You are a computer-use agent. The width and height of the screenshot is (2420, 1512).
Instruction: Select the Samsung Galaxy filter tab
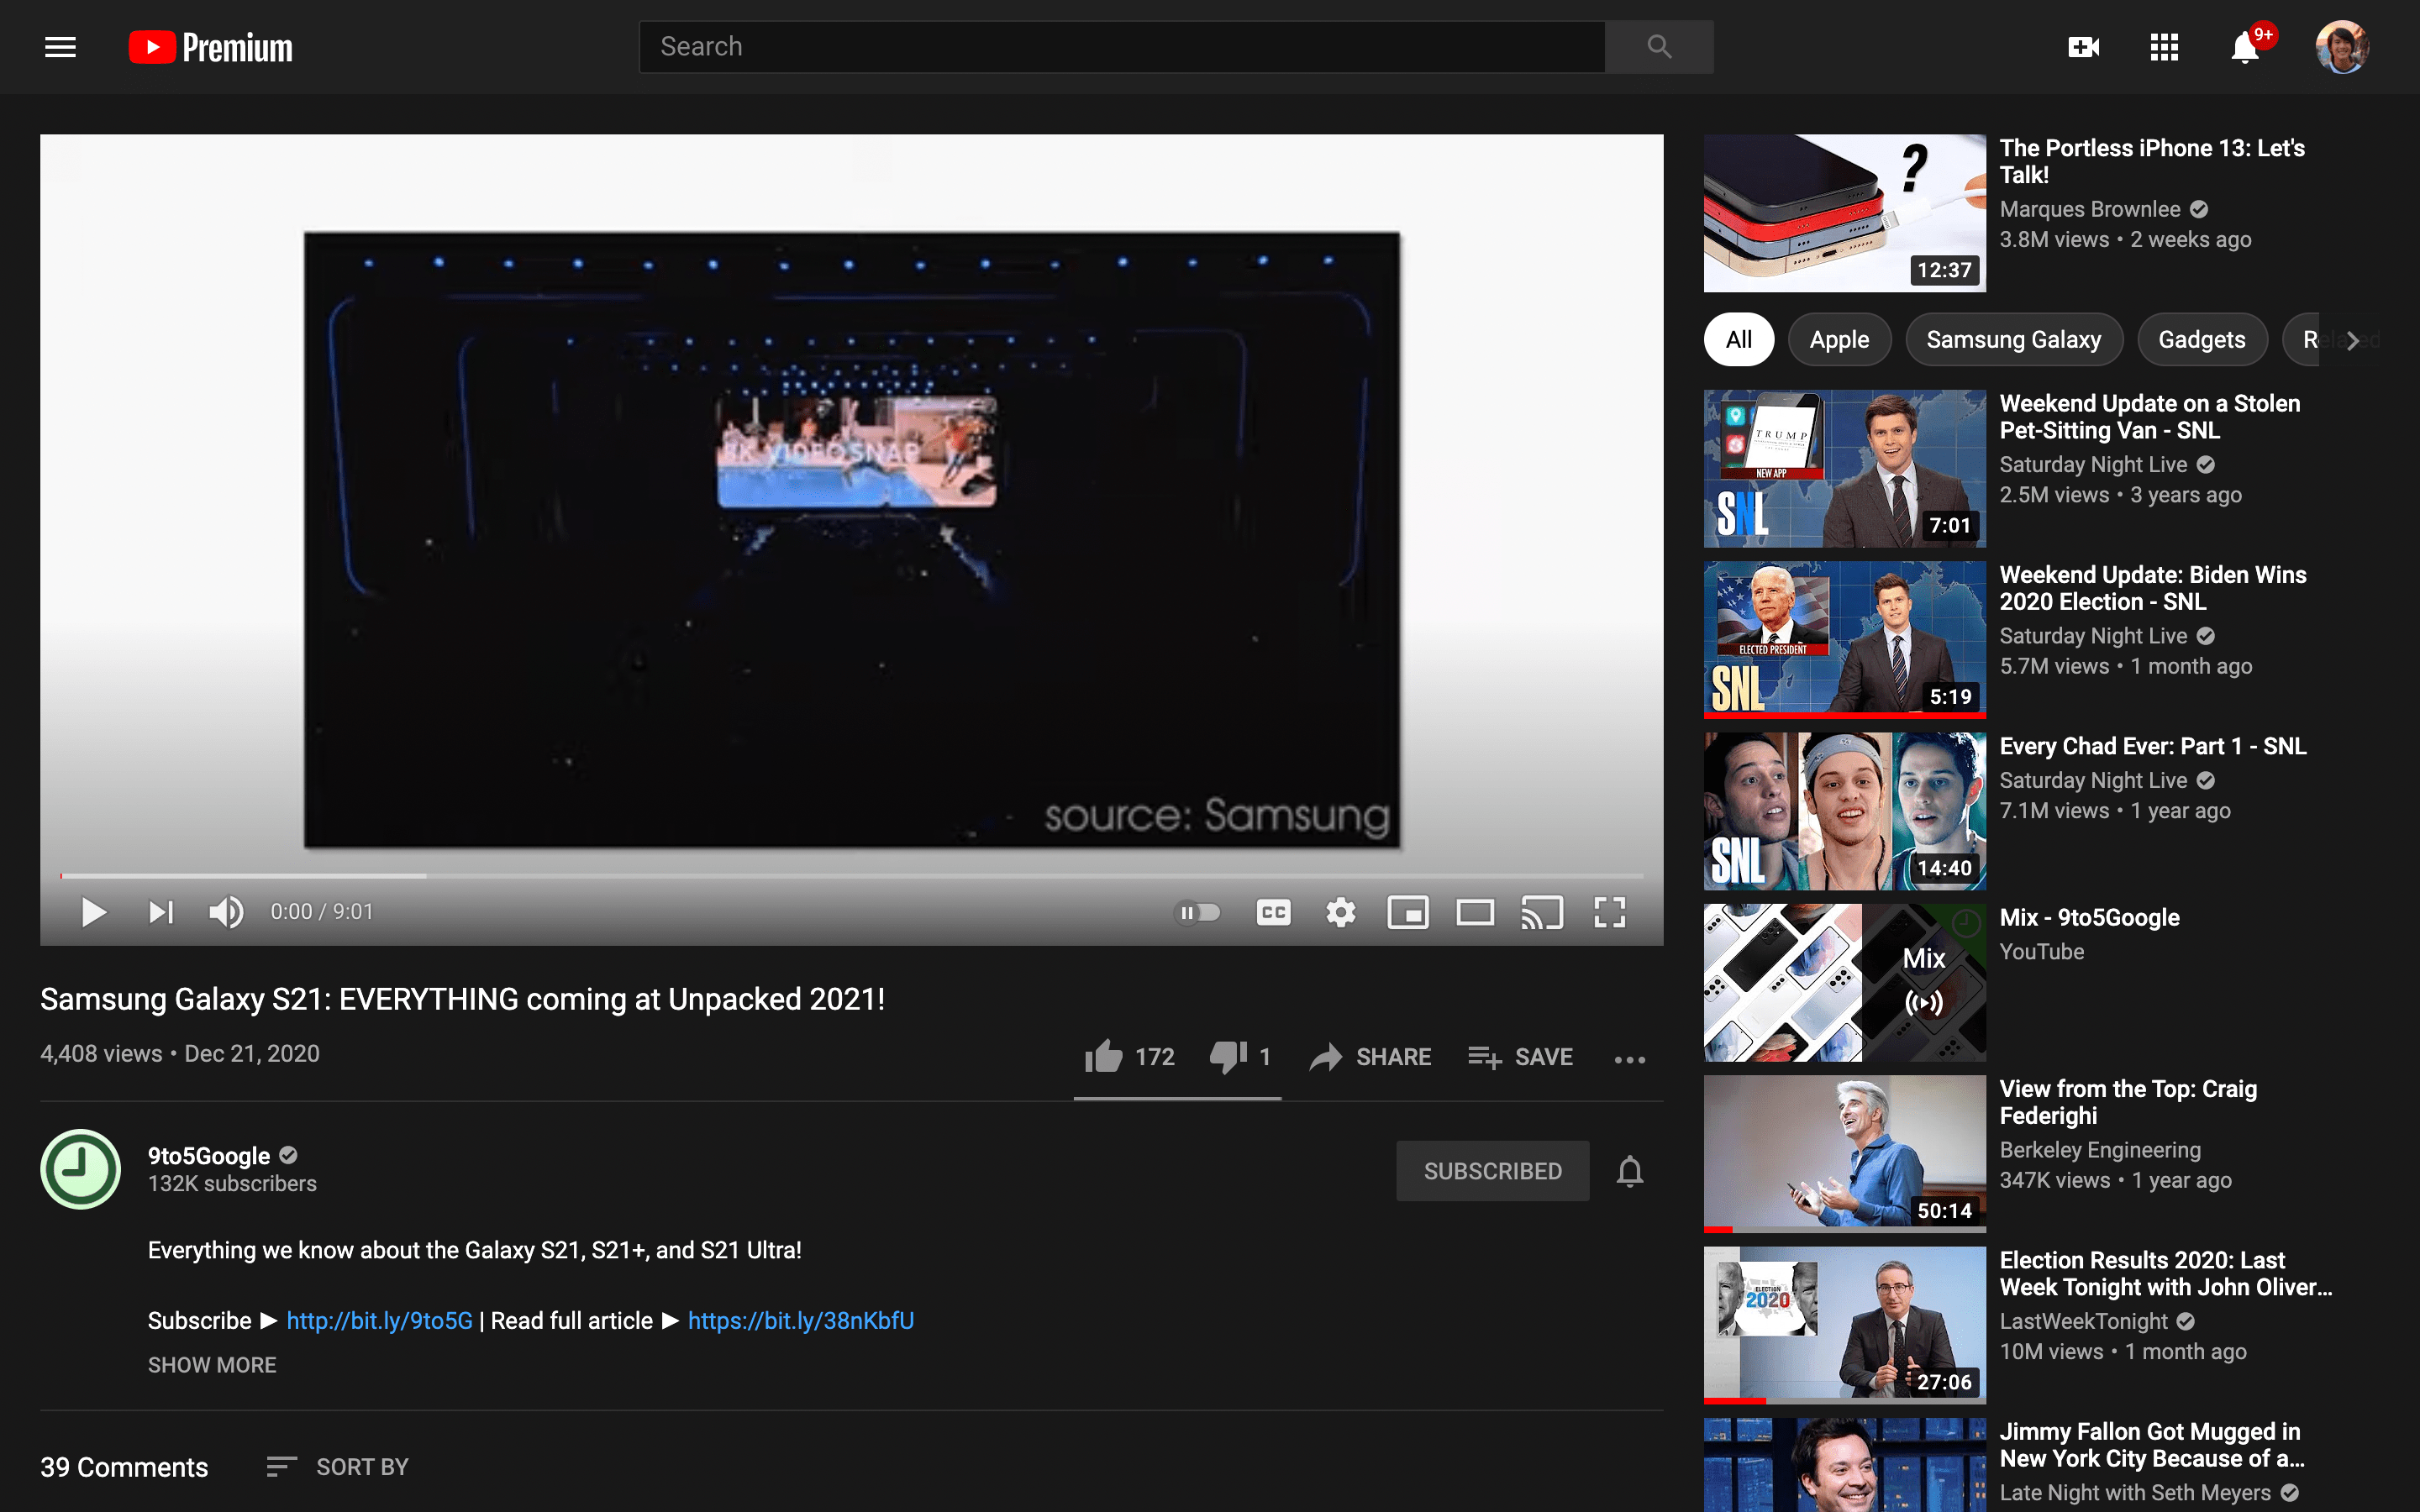point(2012,339)
